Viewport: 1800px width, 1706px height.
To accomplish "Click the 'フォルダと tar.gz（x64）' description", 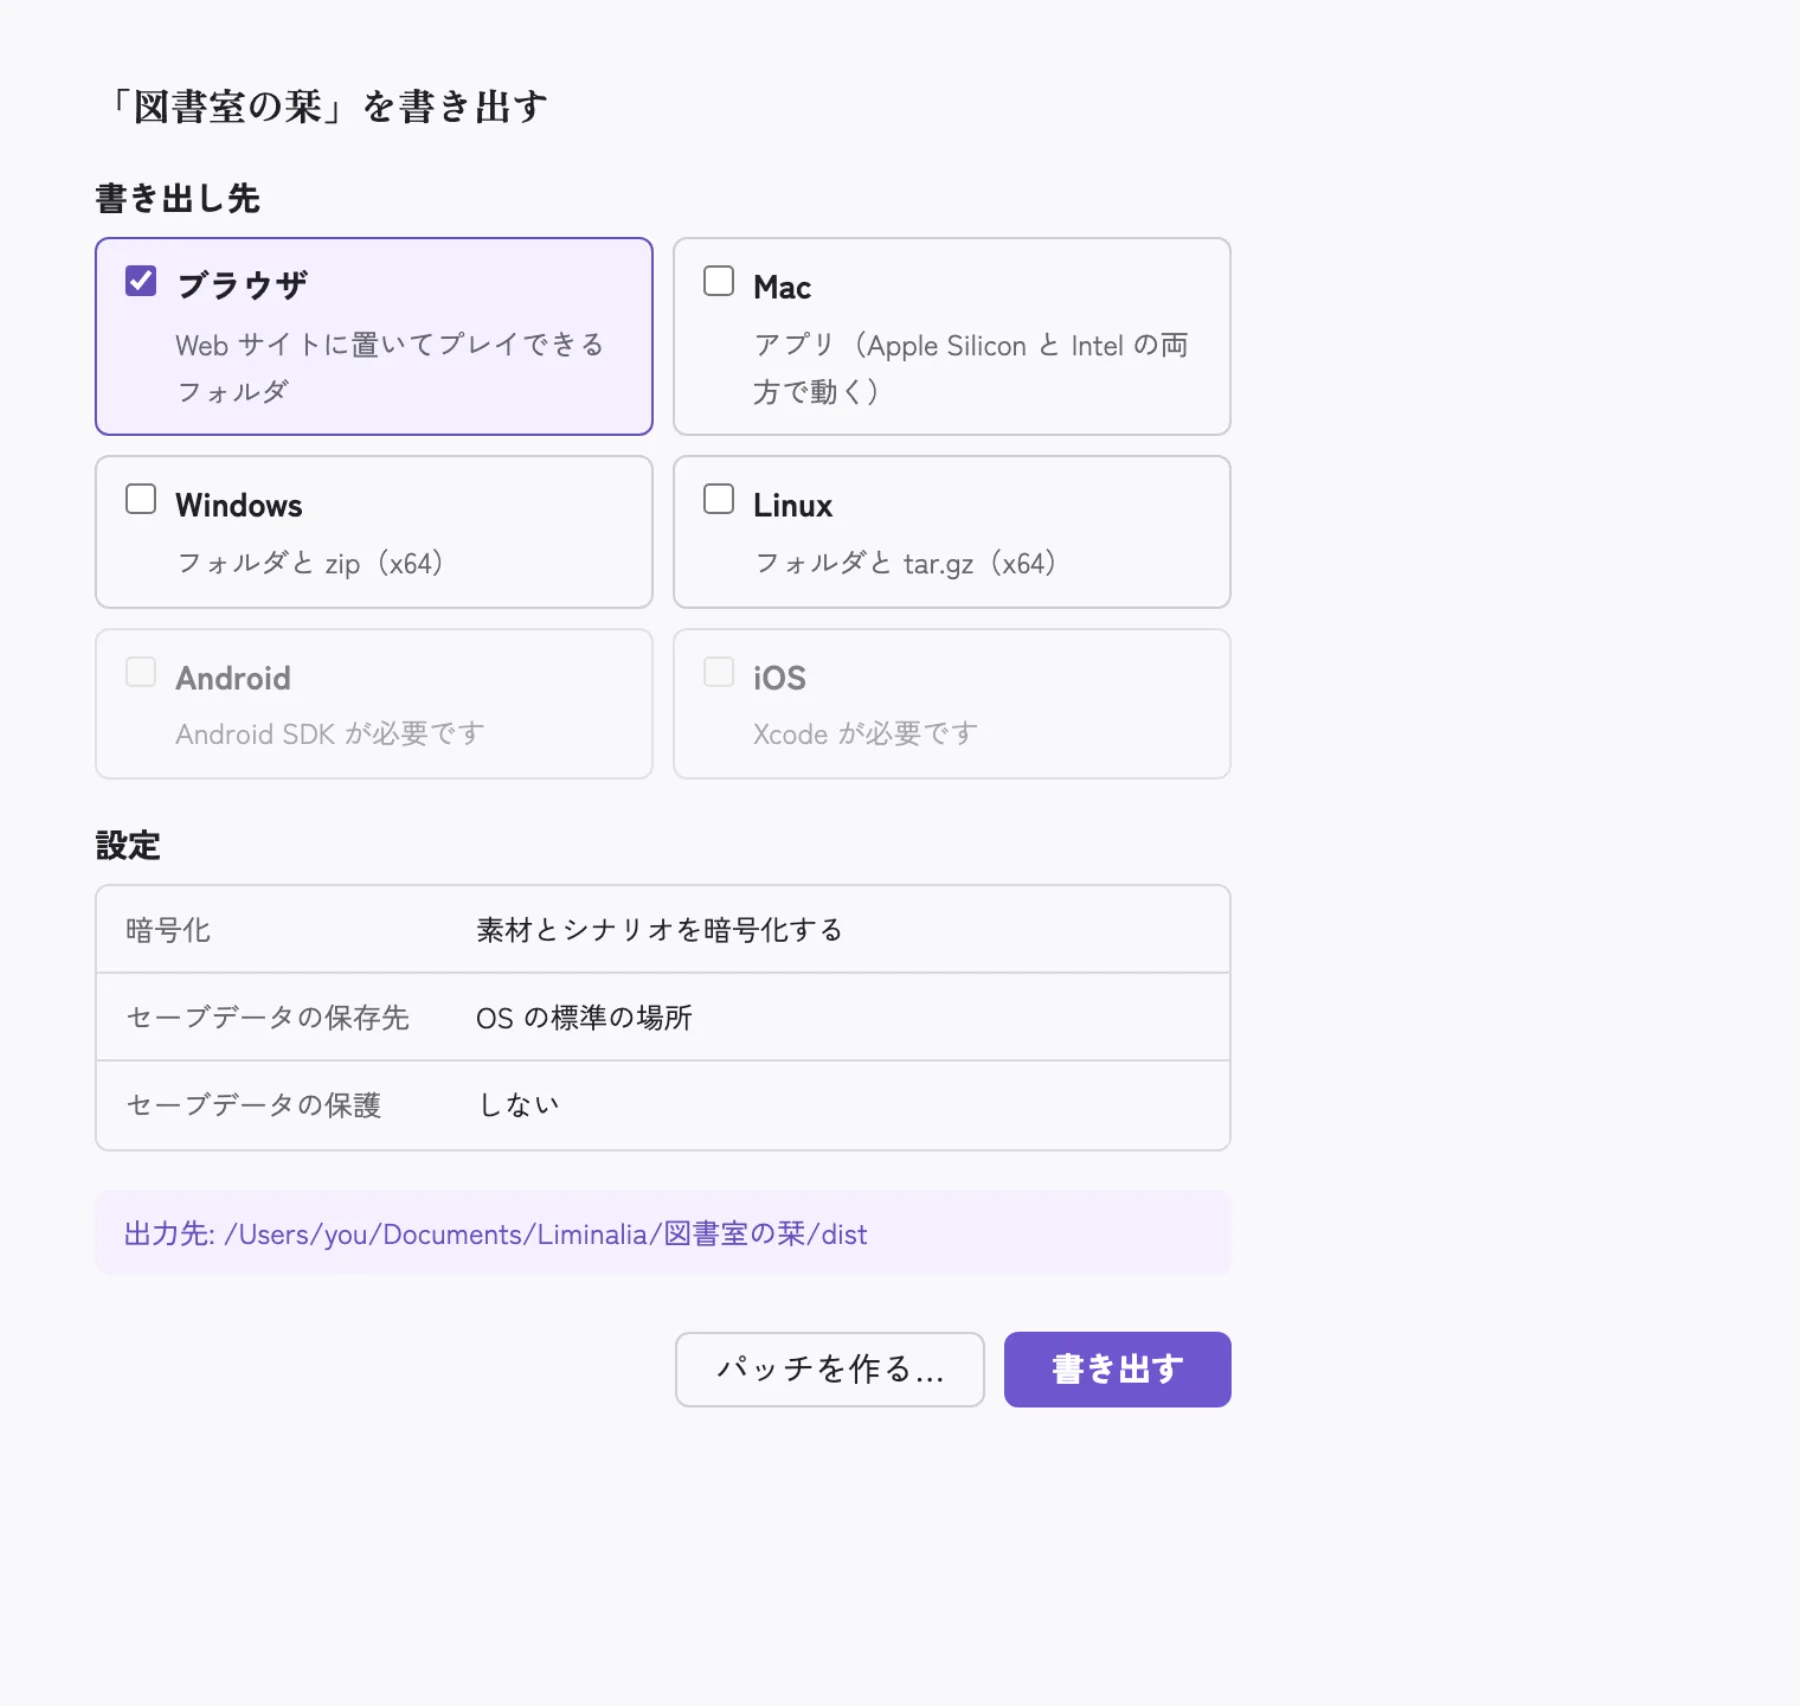I will 905,563.
